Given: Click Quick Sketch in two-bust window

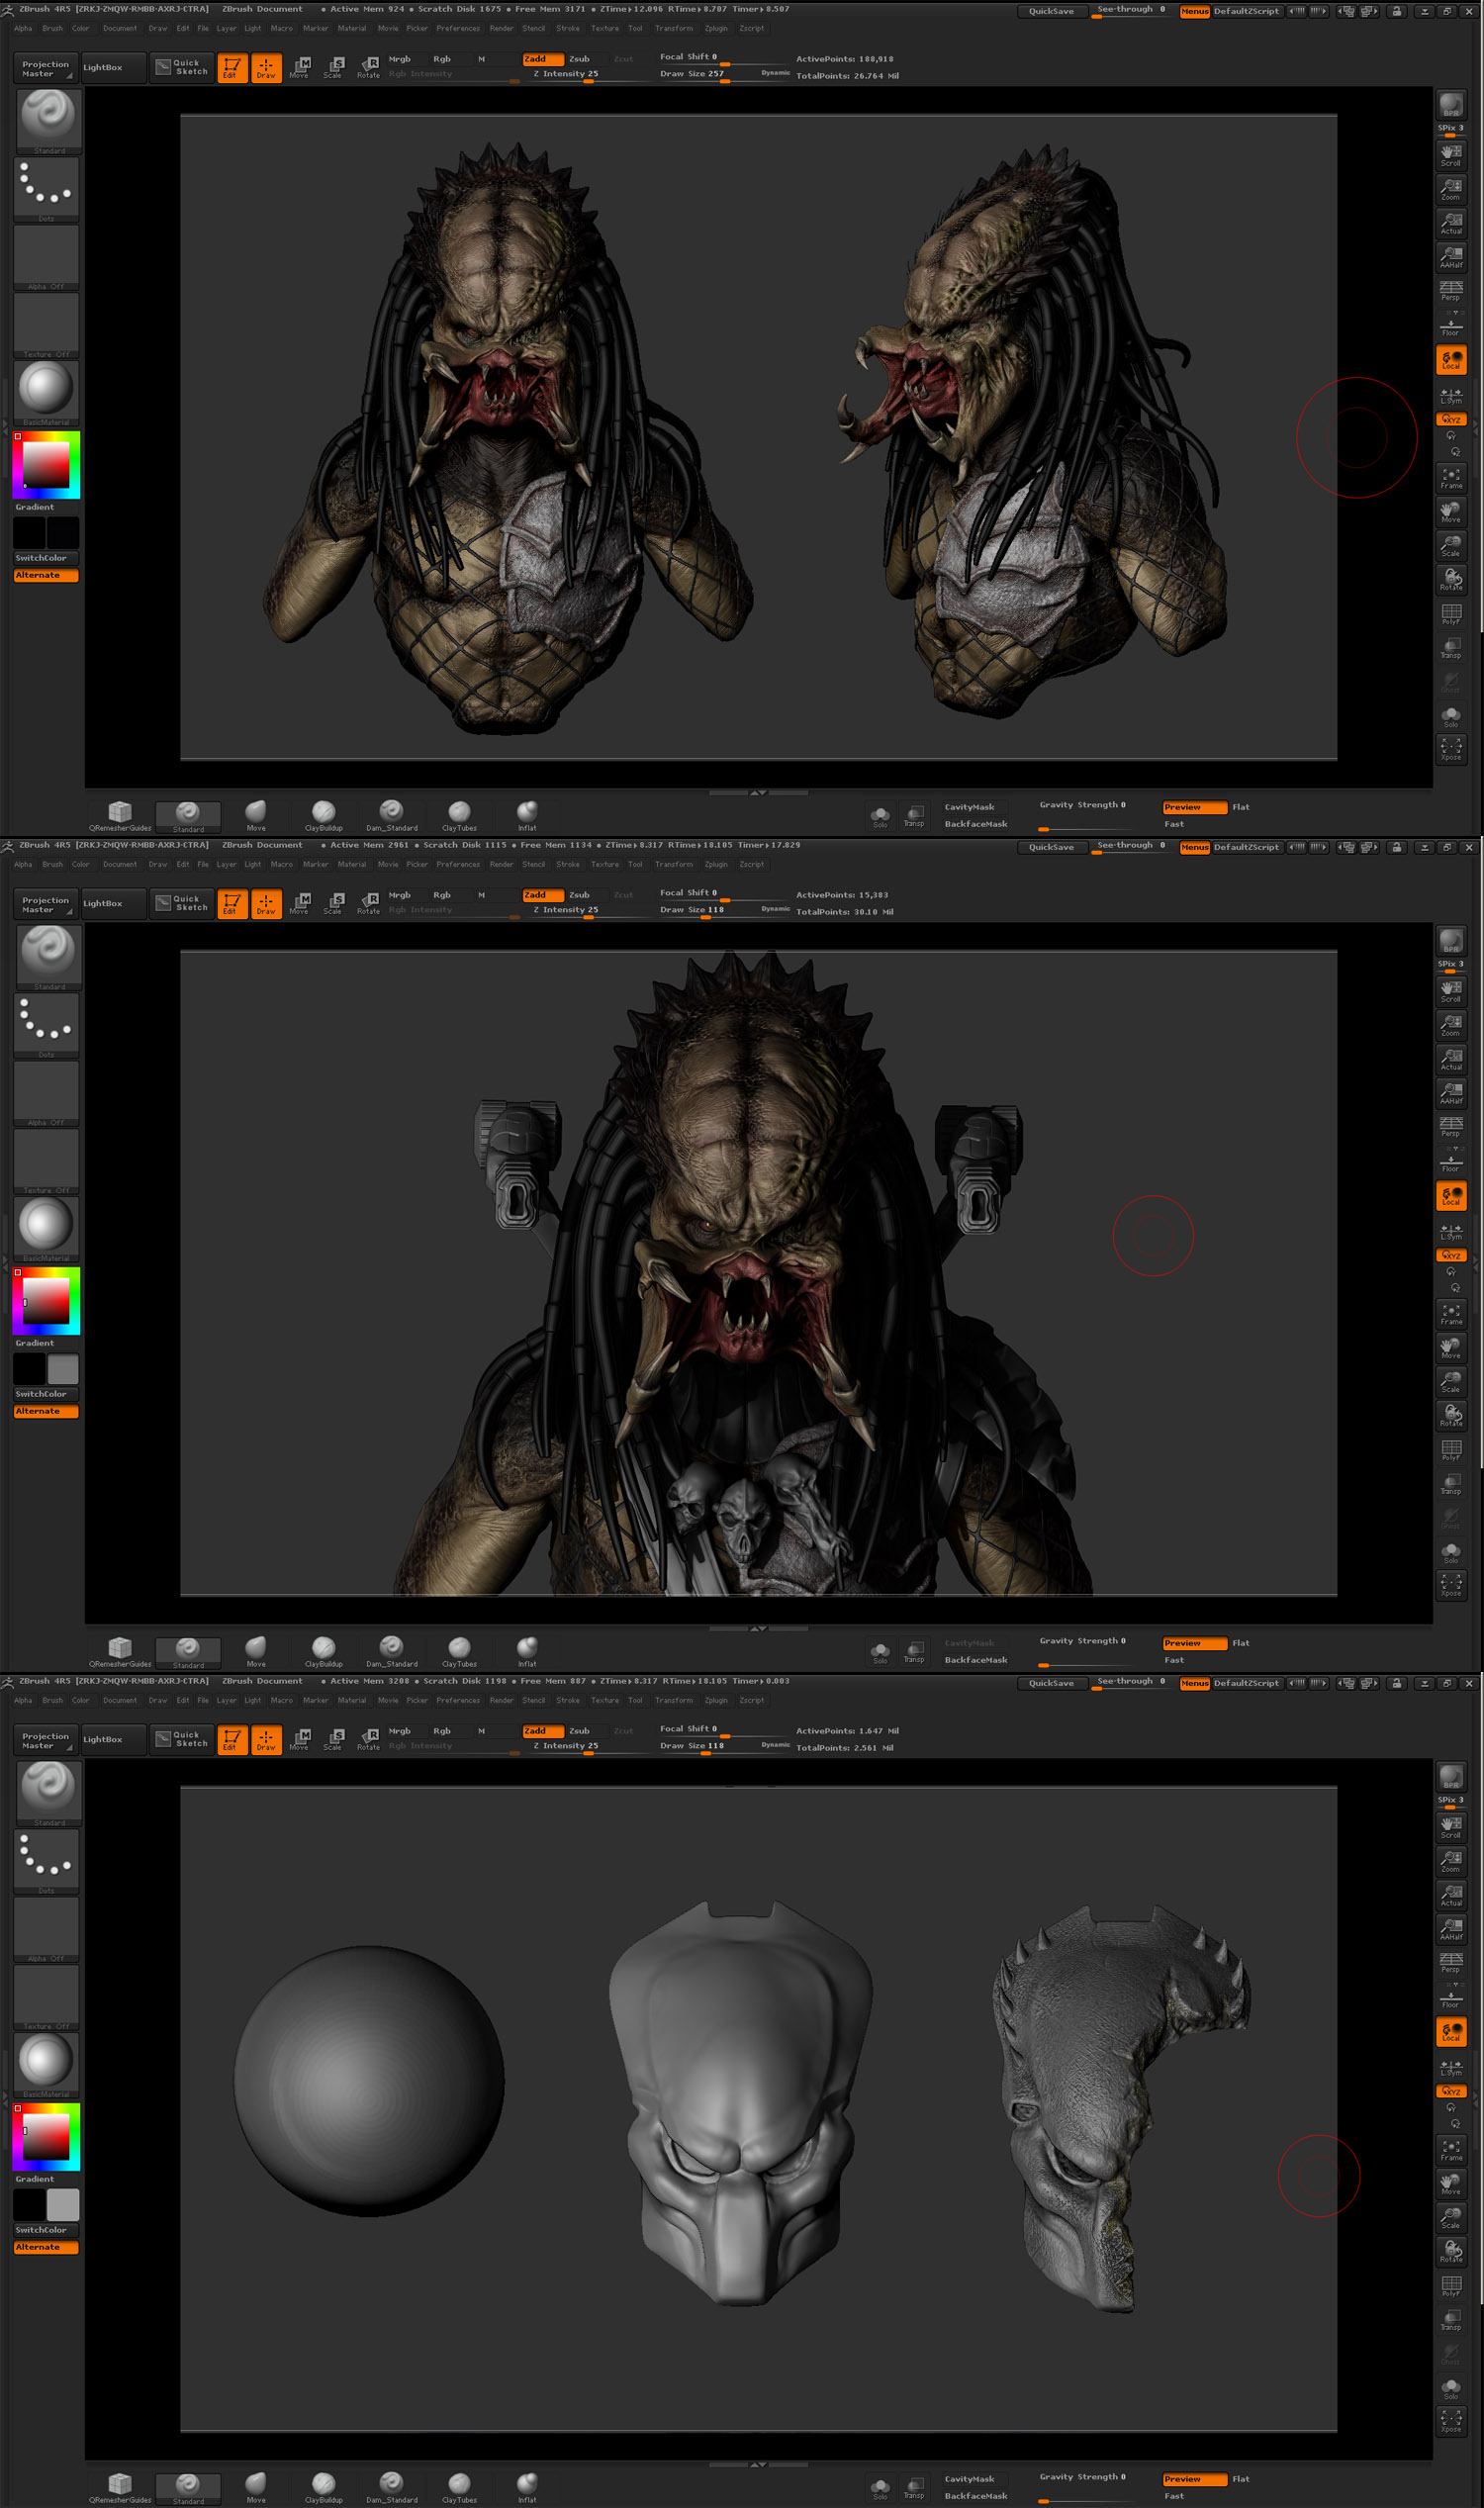Looking at the screenshot, I should [x=181, y=67].
